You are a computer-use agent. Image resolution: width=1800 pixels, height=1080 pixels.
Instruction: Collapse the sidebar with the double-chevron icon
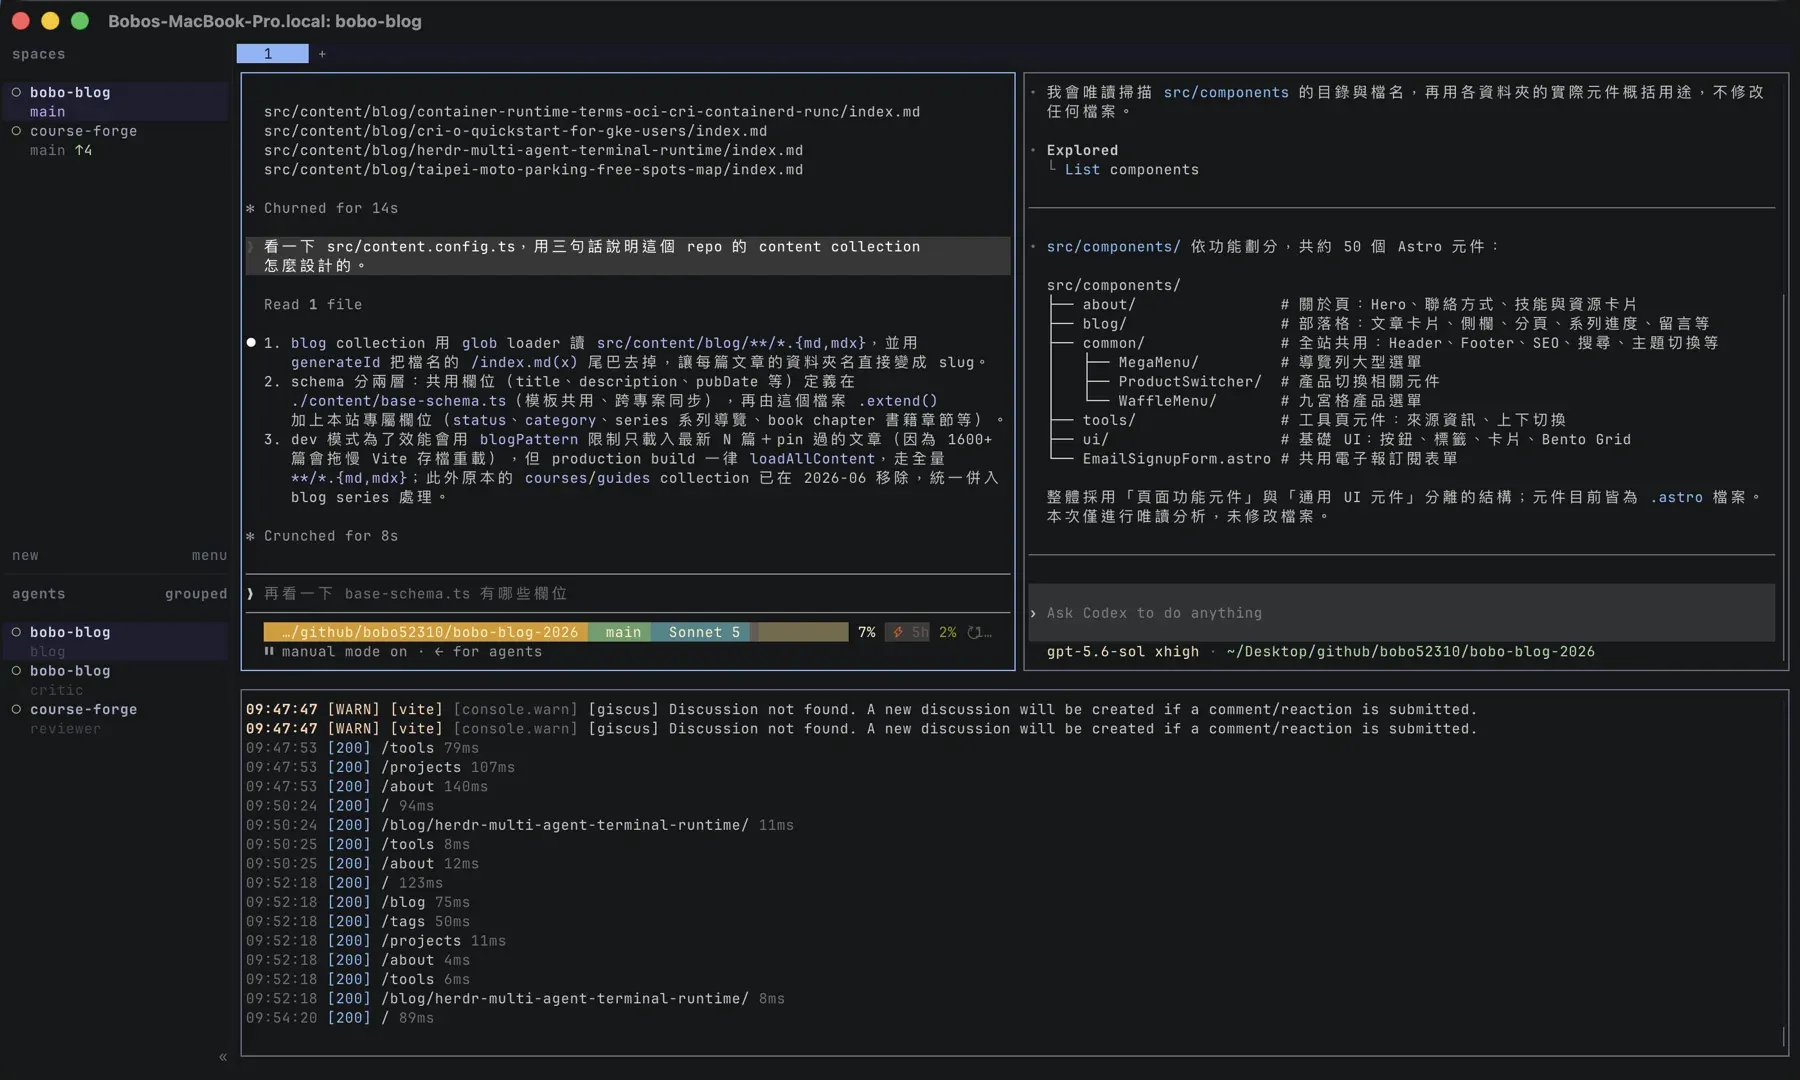point(223,1056)
